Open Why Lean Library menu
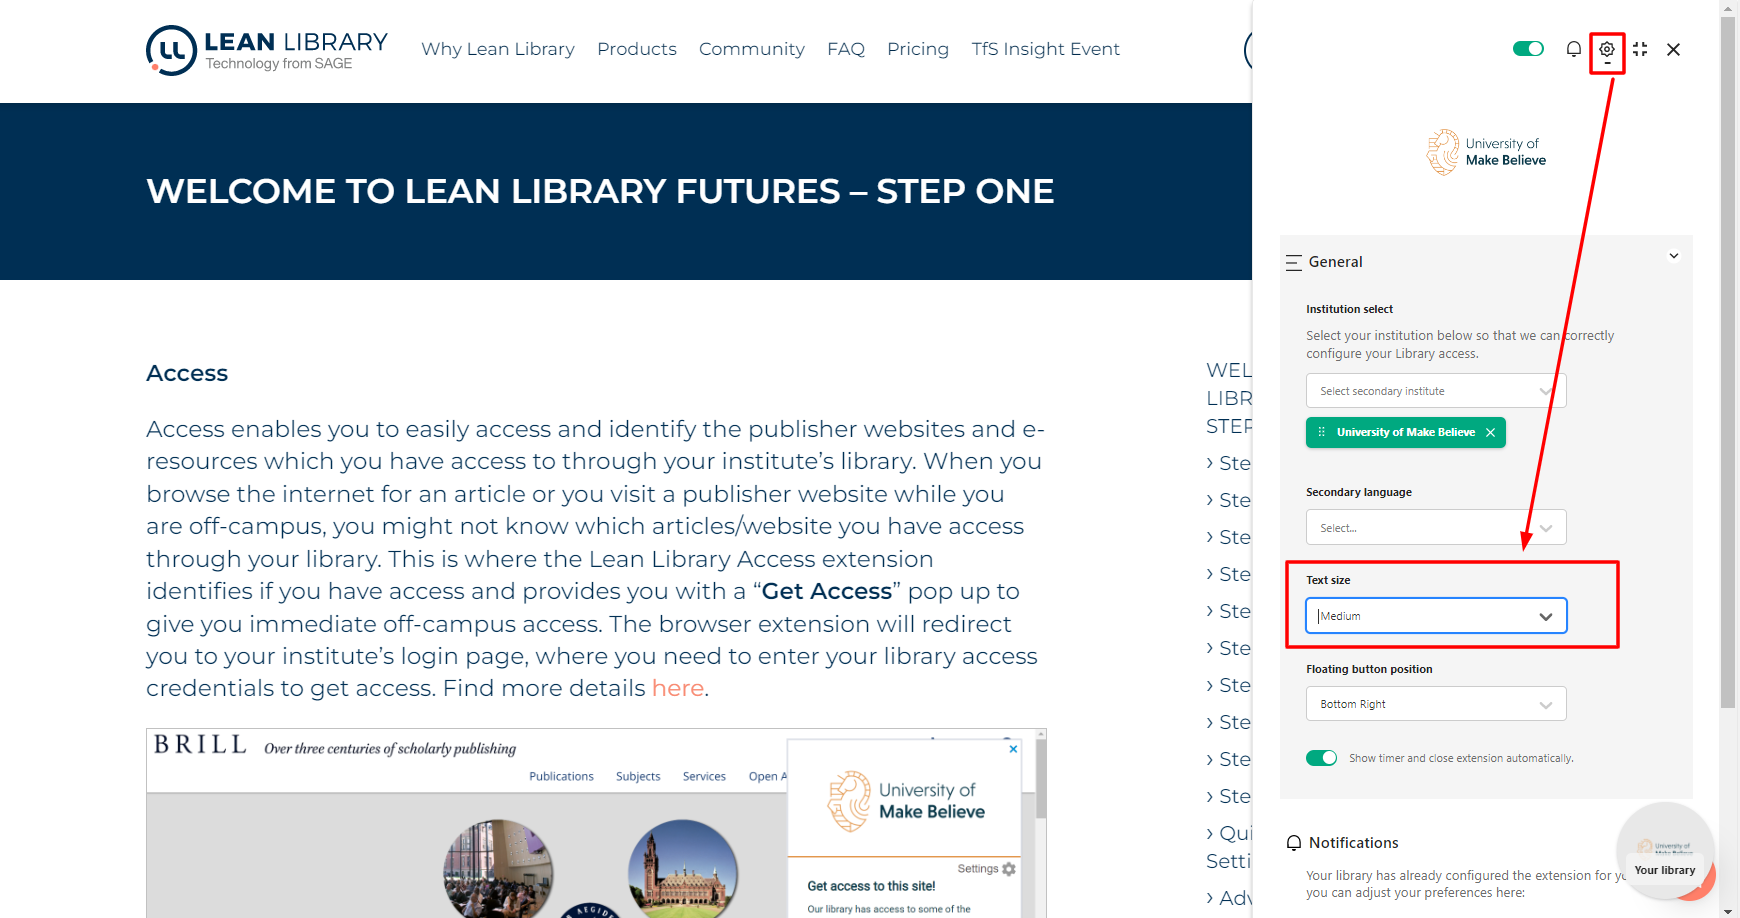 (498, 49)
